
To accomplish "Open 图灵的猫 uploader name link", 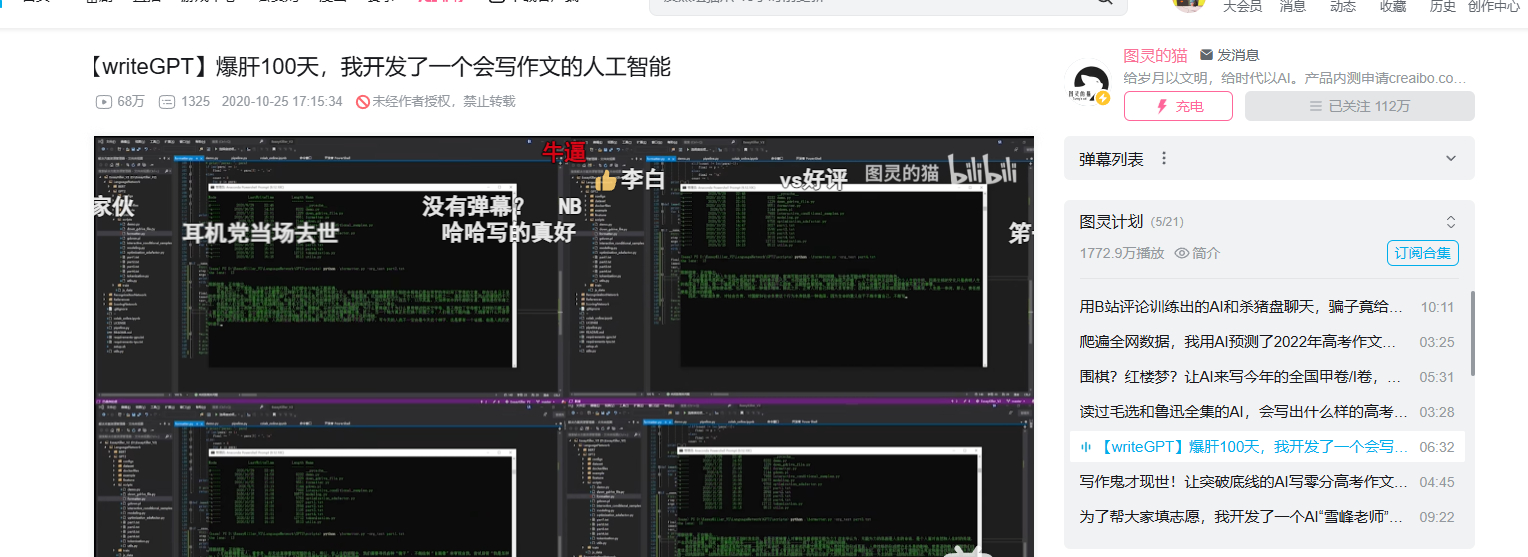I will point(1155,55).
